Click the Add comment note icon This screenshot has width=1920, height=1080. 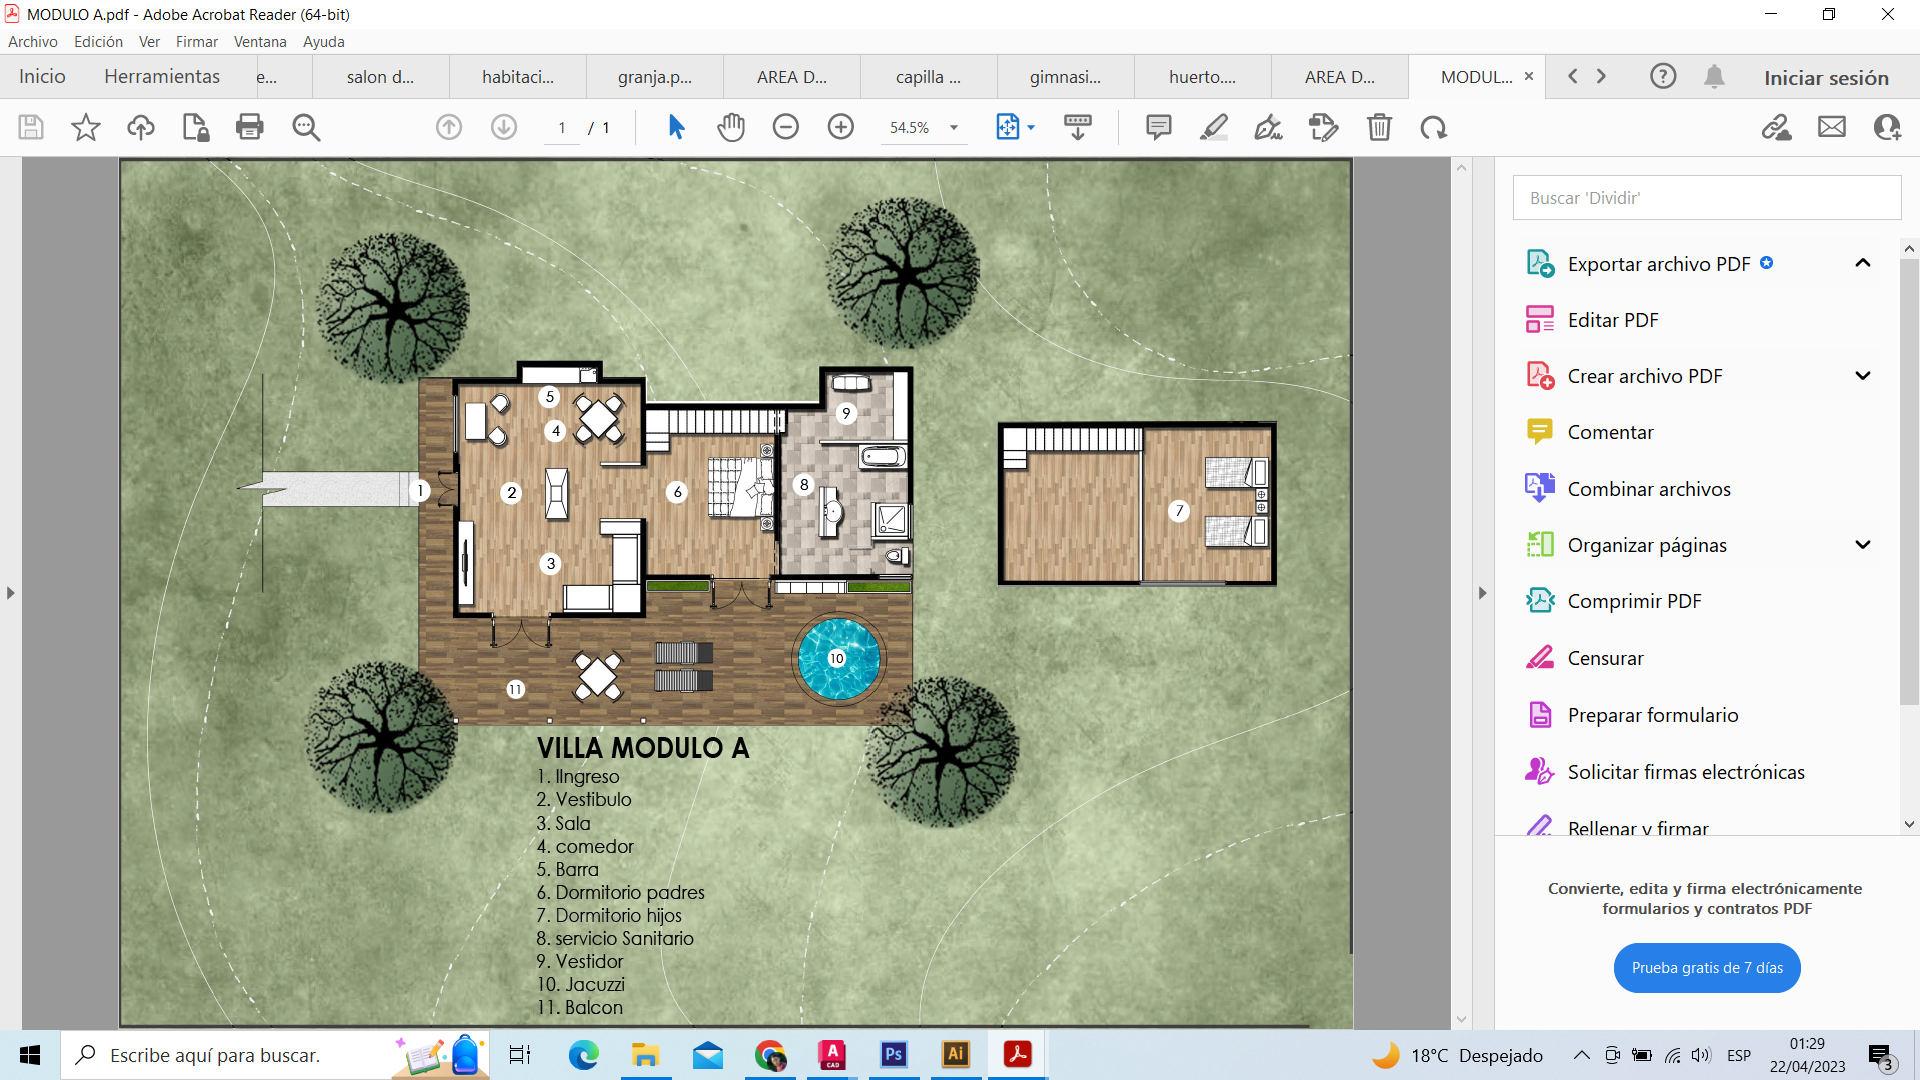point(1158,127)
